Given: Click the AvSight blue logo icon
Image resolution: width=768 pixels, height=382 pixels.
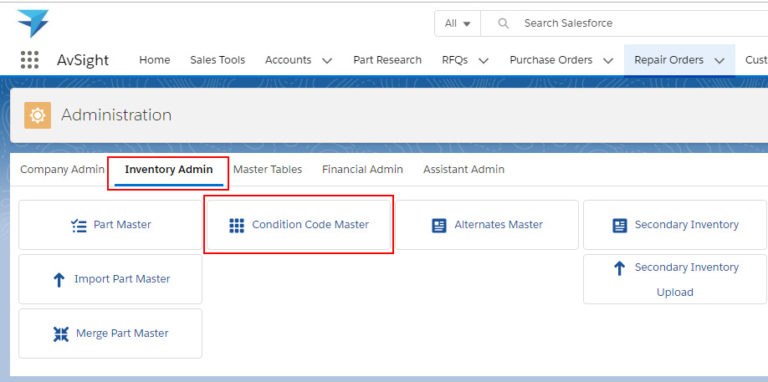Looking at the screenshot, I should [33, 23].
